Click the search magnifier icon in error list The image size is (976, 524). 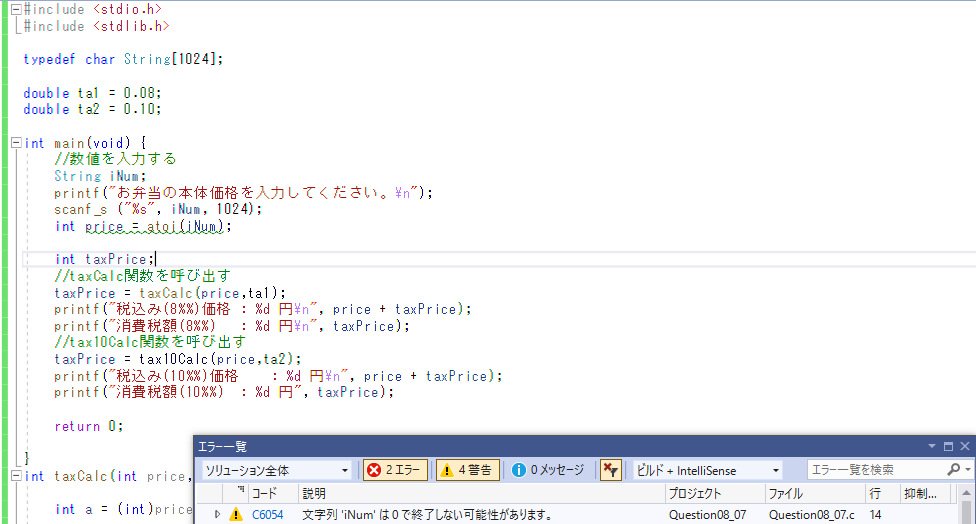(954, 470)
